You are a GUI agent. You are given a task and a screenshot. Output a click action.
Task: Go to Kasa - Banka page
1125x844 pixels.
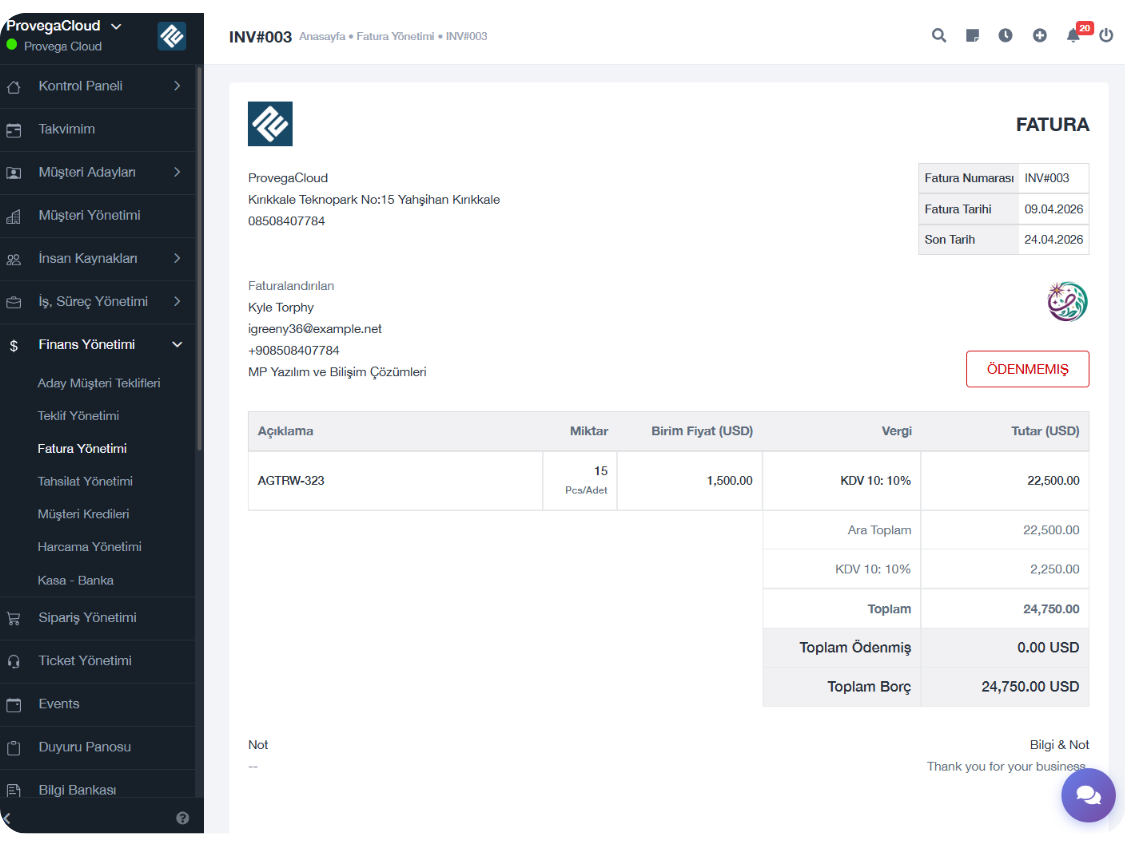(75, 580)
